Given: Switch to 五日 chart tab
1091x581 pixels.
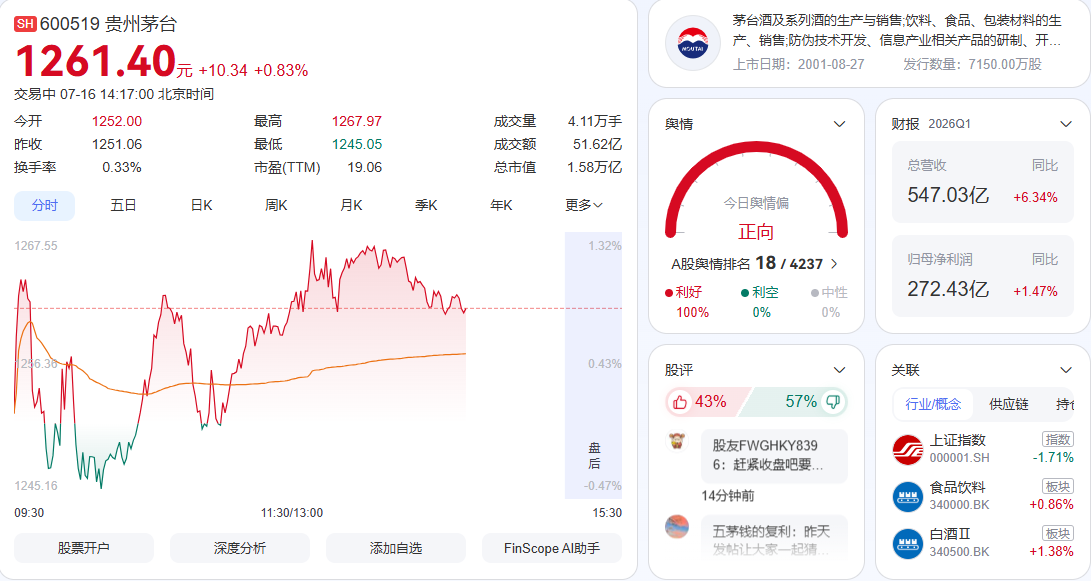Looking at the screenshot, I should pos(123,205).
